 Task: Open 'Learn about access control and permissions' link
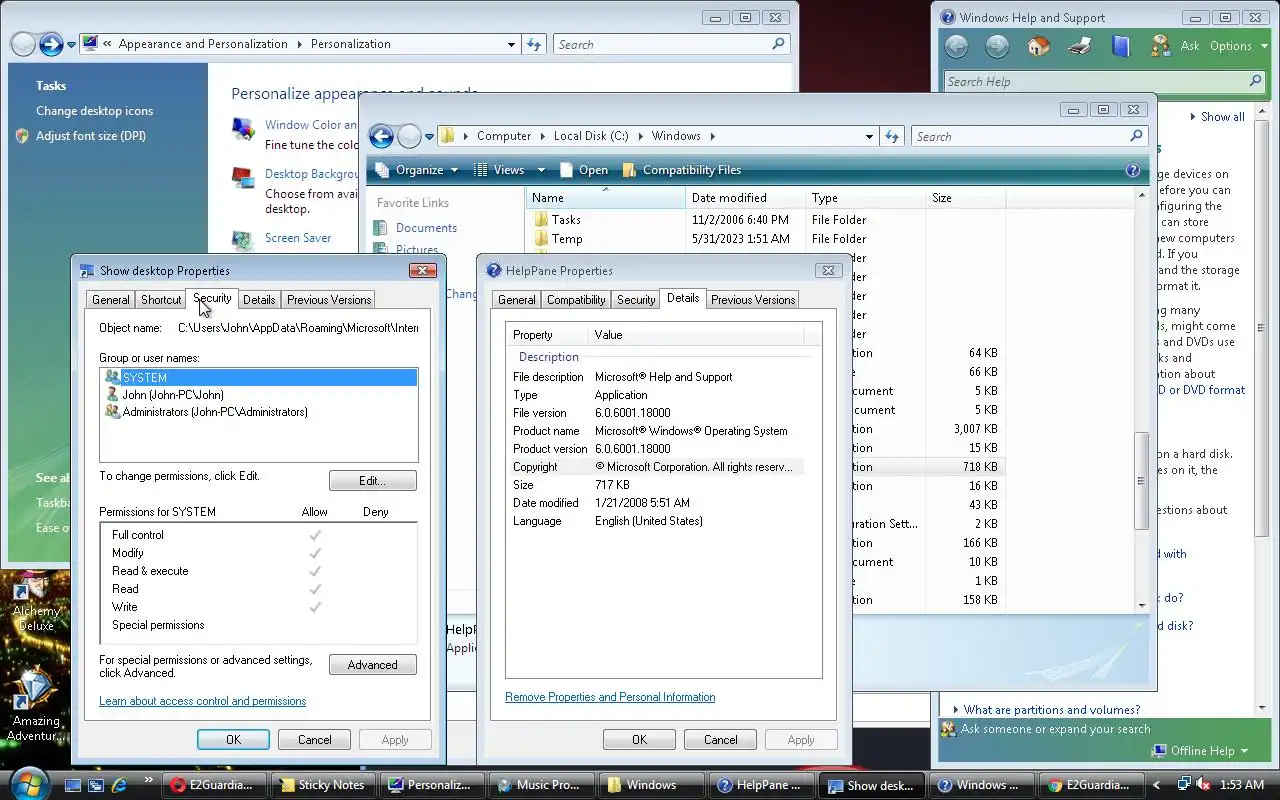pos(202,701)
